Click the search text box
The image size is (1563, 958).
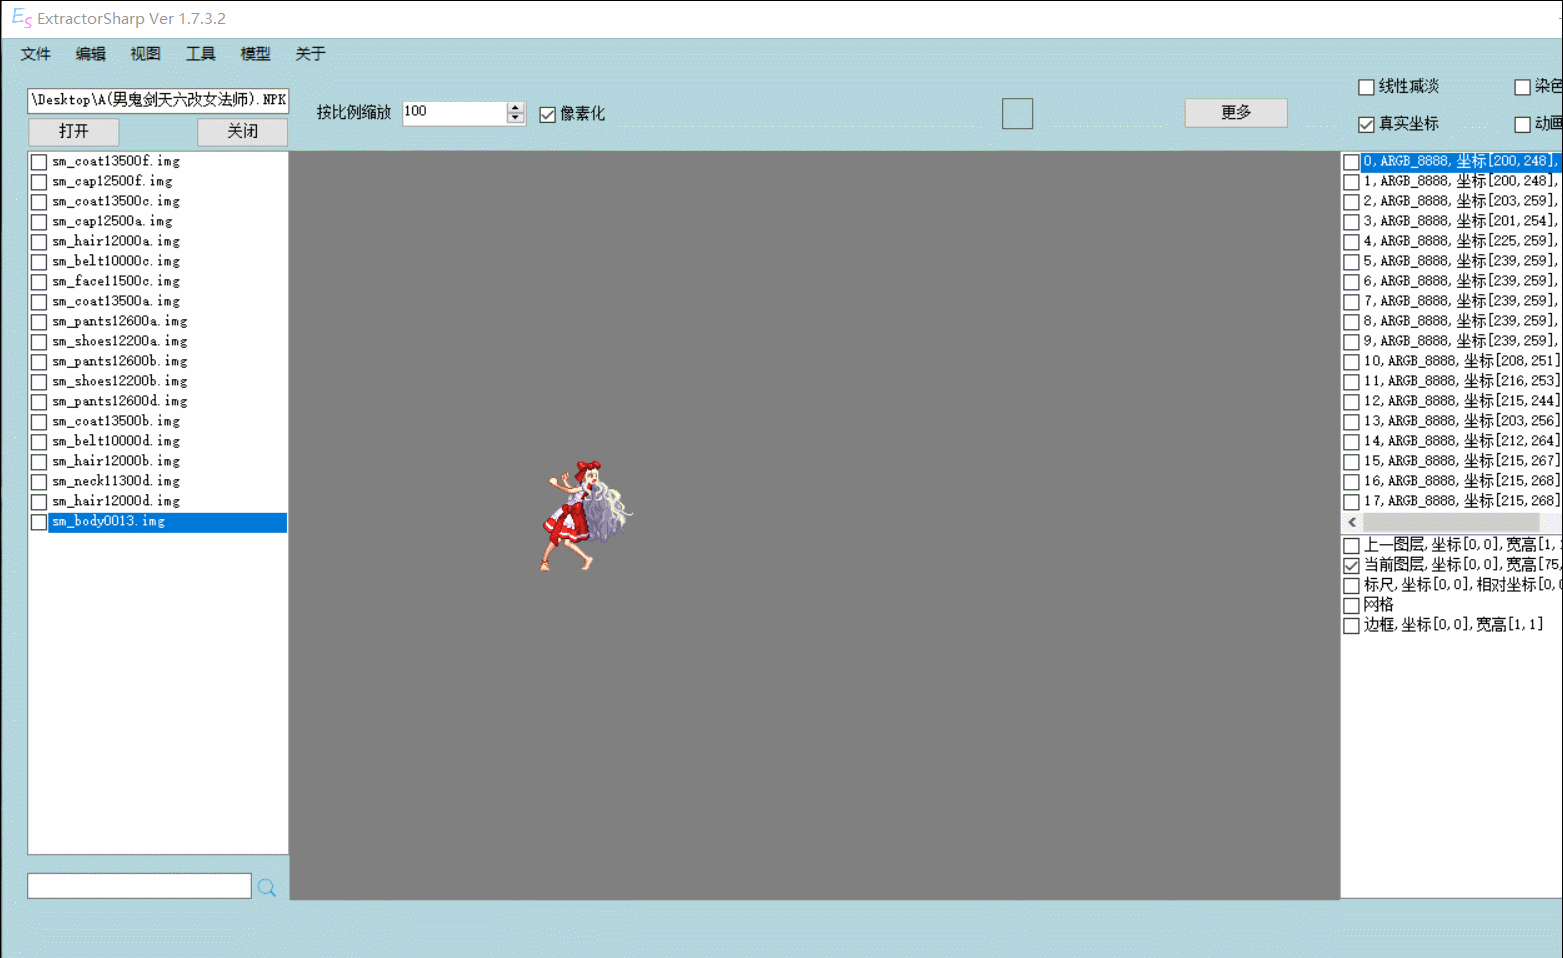[139, 886]
